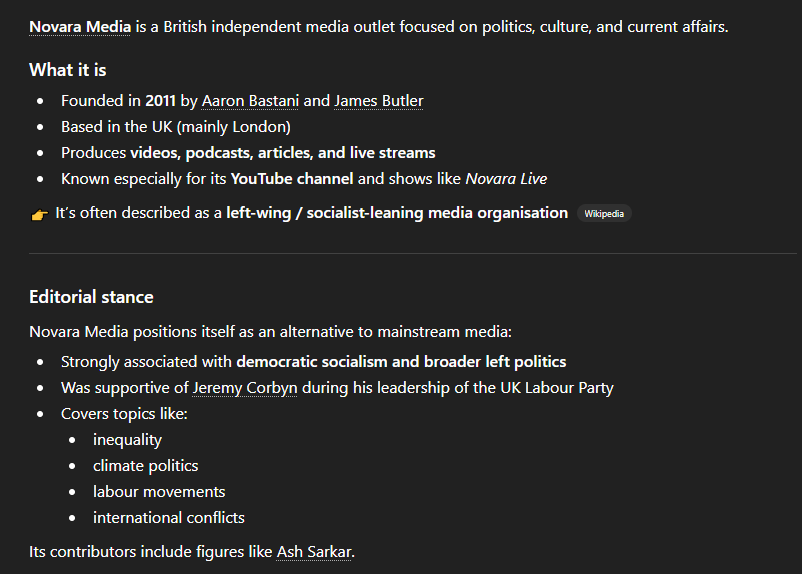Click the "Editorial stance" heading
Viewport: 802px width, 574px height.
(x=91, y=297)
